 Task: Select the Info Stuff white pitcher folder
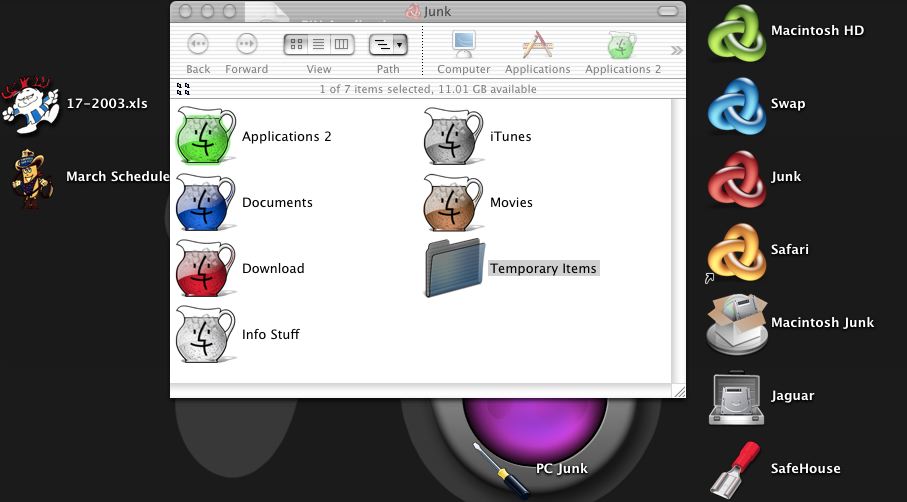tap(205, 334)
